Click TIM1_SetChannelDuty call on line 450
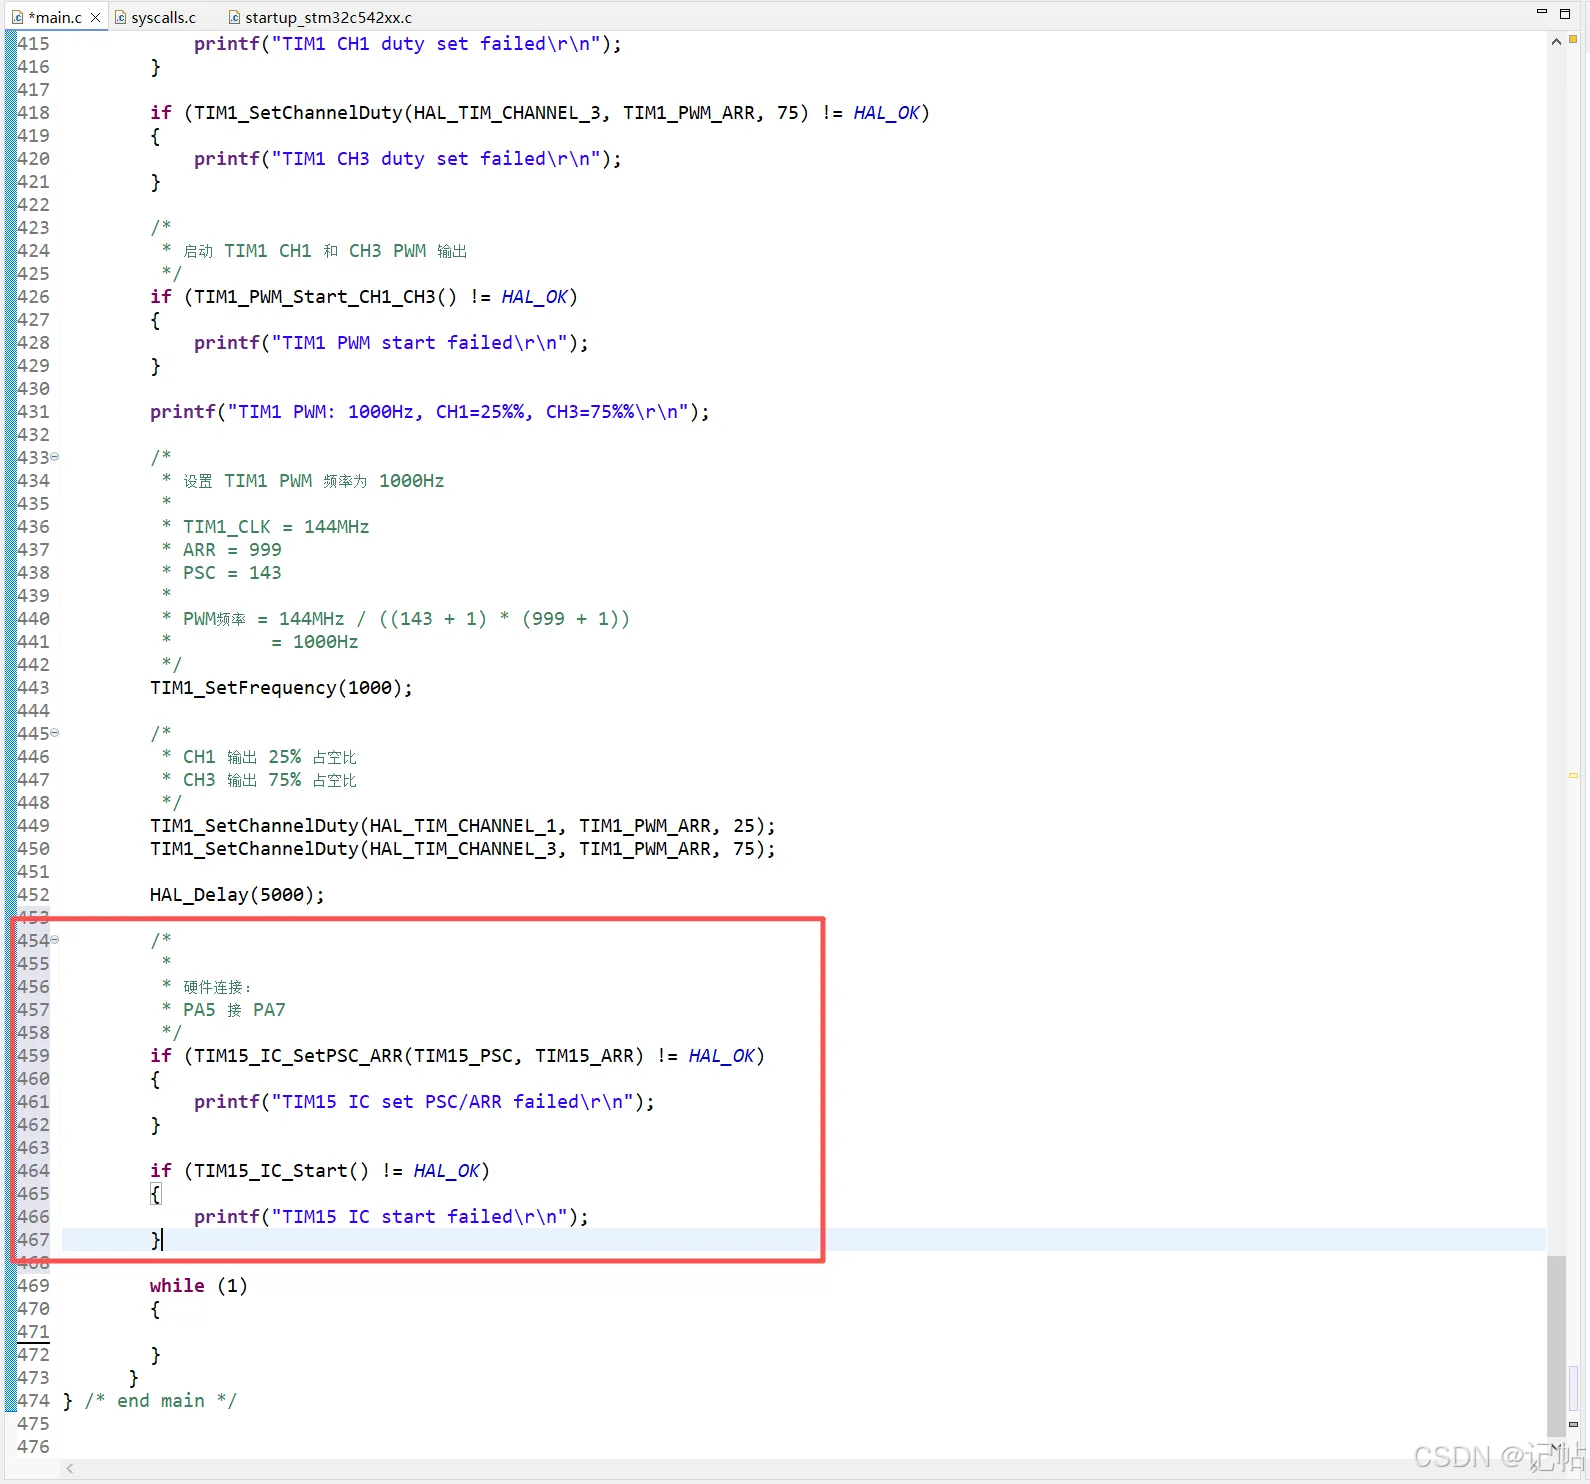The image size is (1590, 1484). coord(463,849)
